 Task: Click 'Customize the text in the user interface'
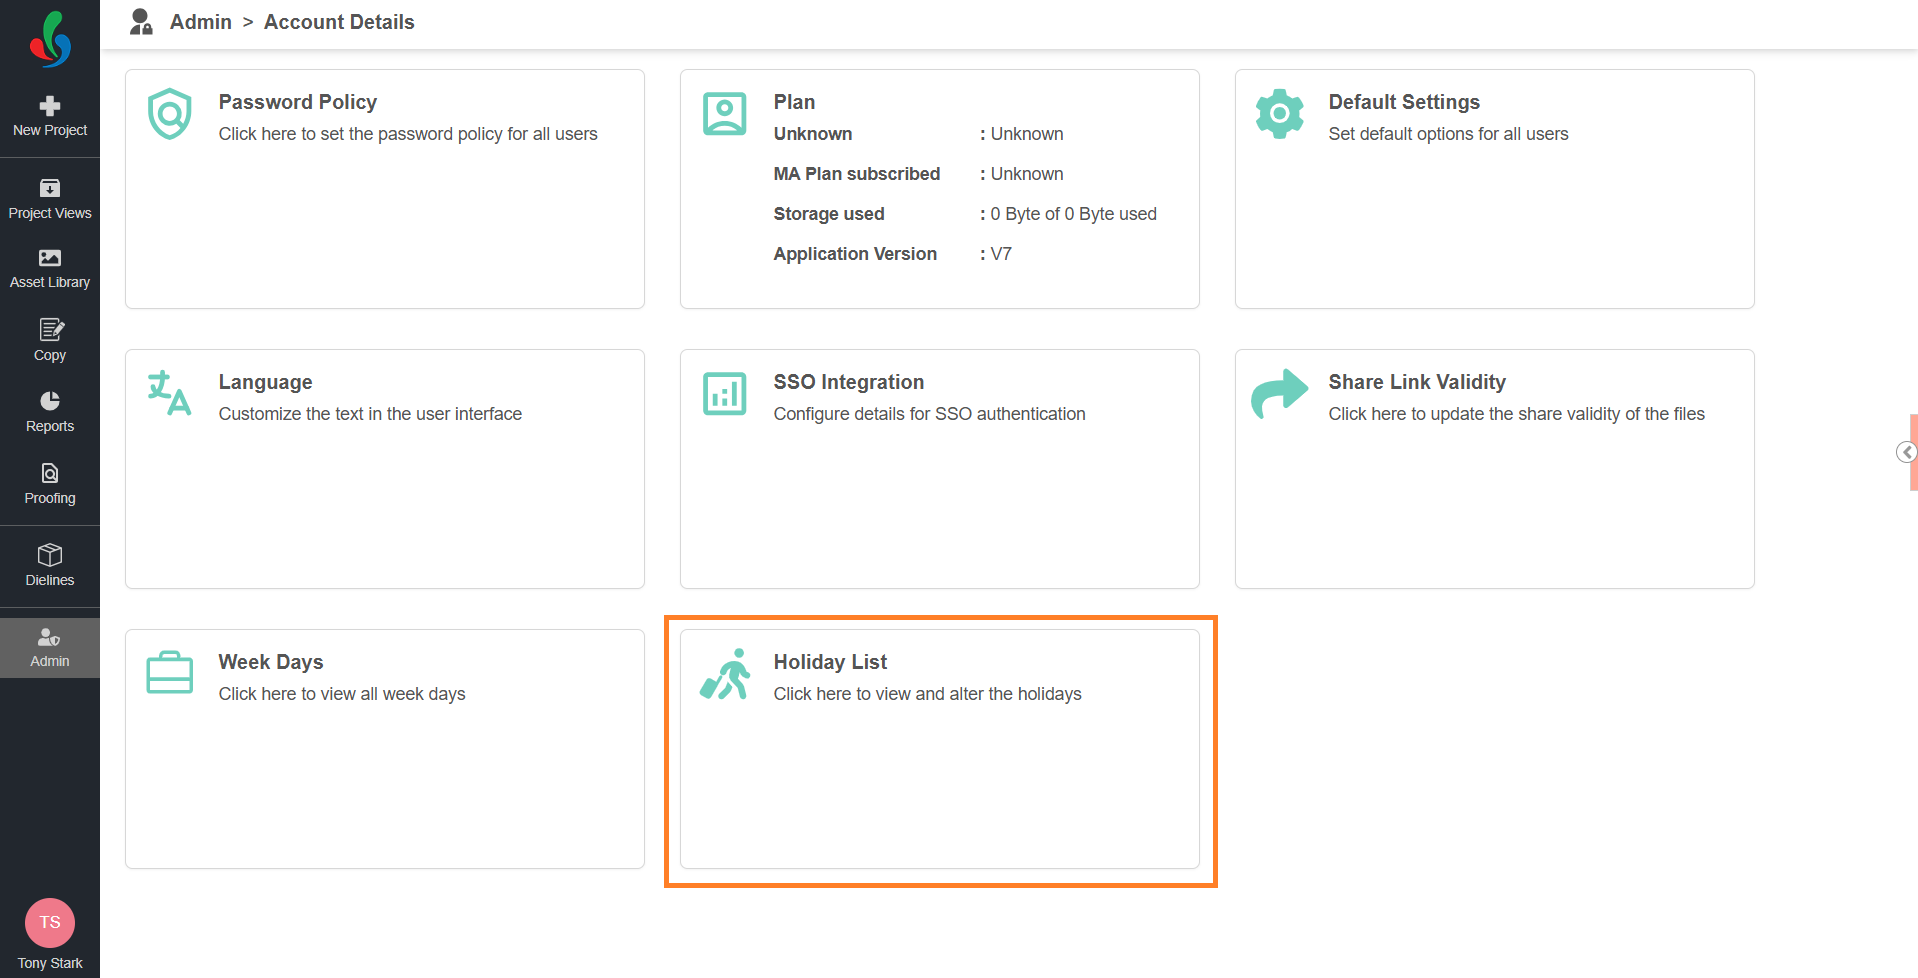tap(370, 414)
